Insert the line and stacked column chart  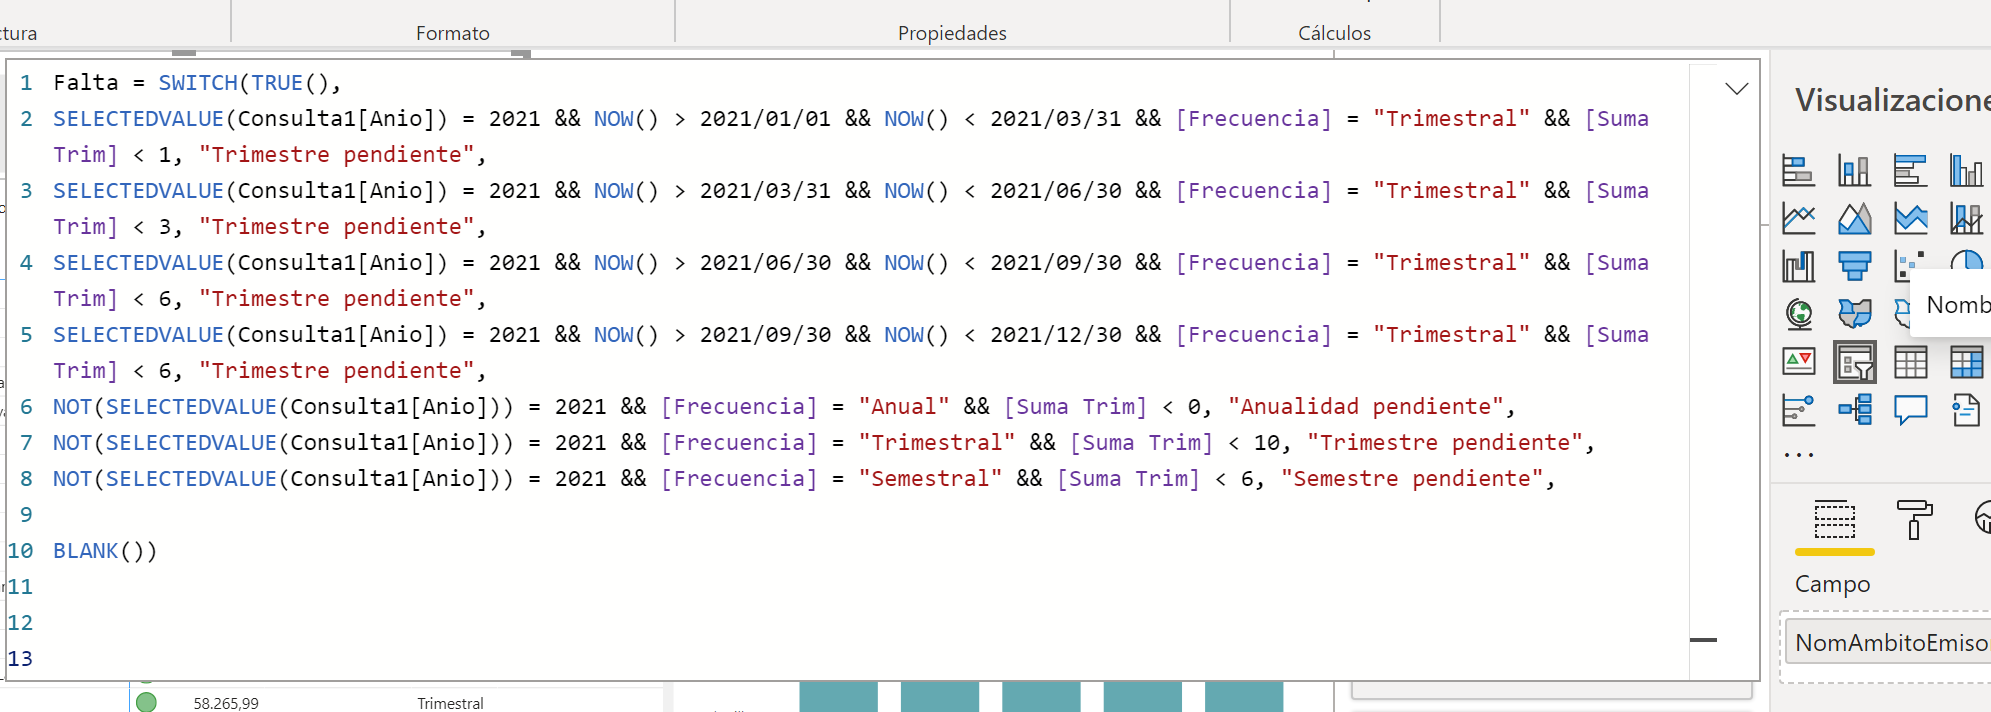tap(1966, 218)
